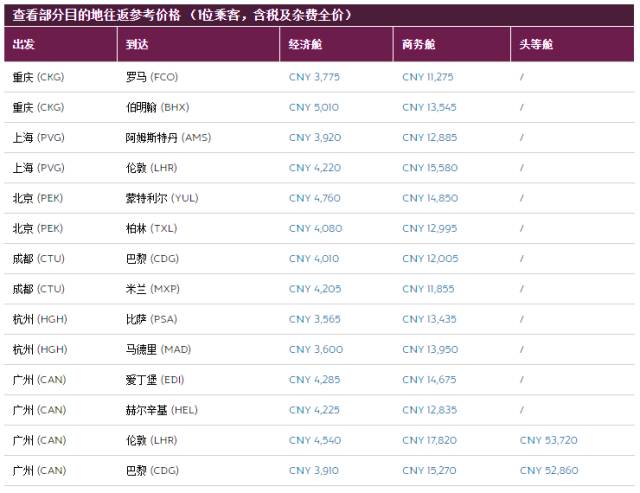Click destination 阿姆斯特丹 (AMS)
The image size is (640, 493).
click(x=168, y=138)
